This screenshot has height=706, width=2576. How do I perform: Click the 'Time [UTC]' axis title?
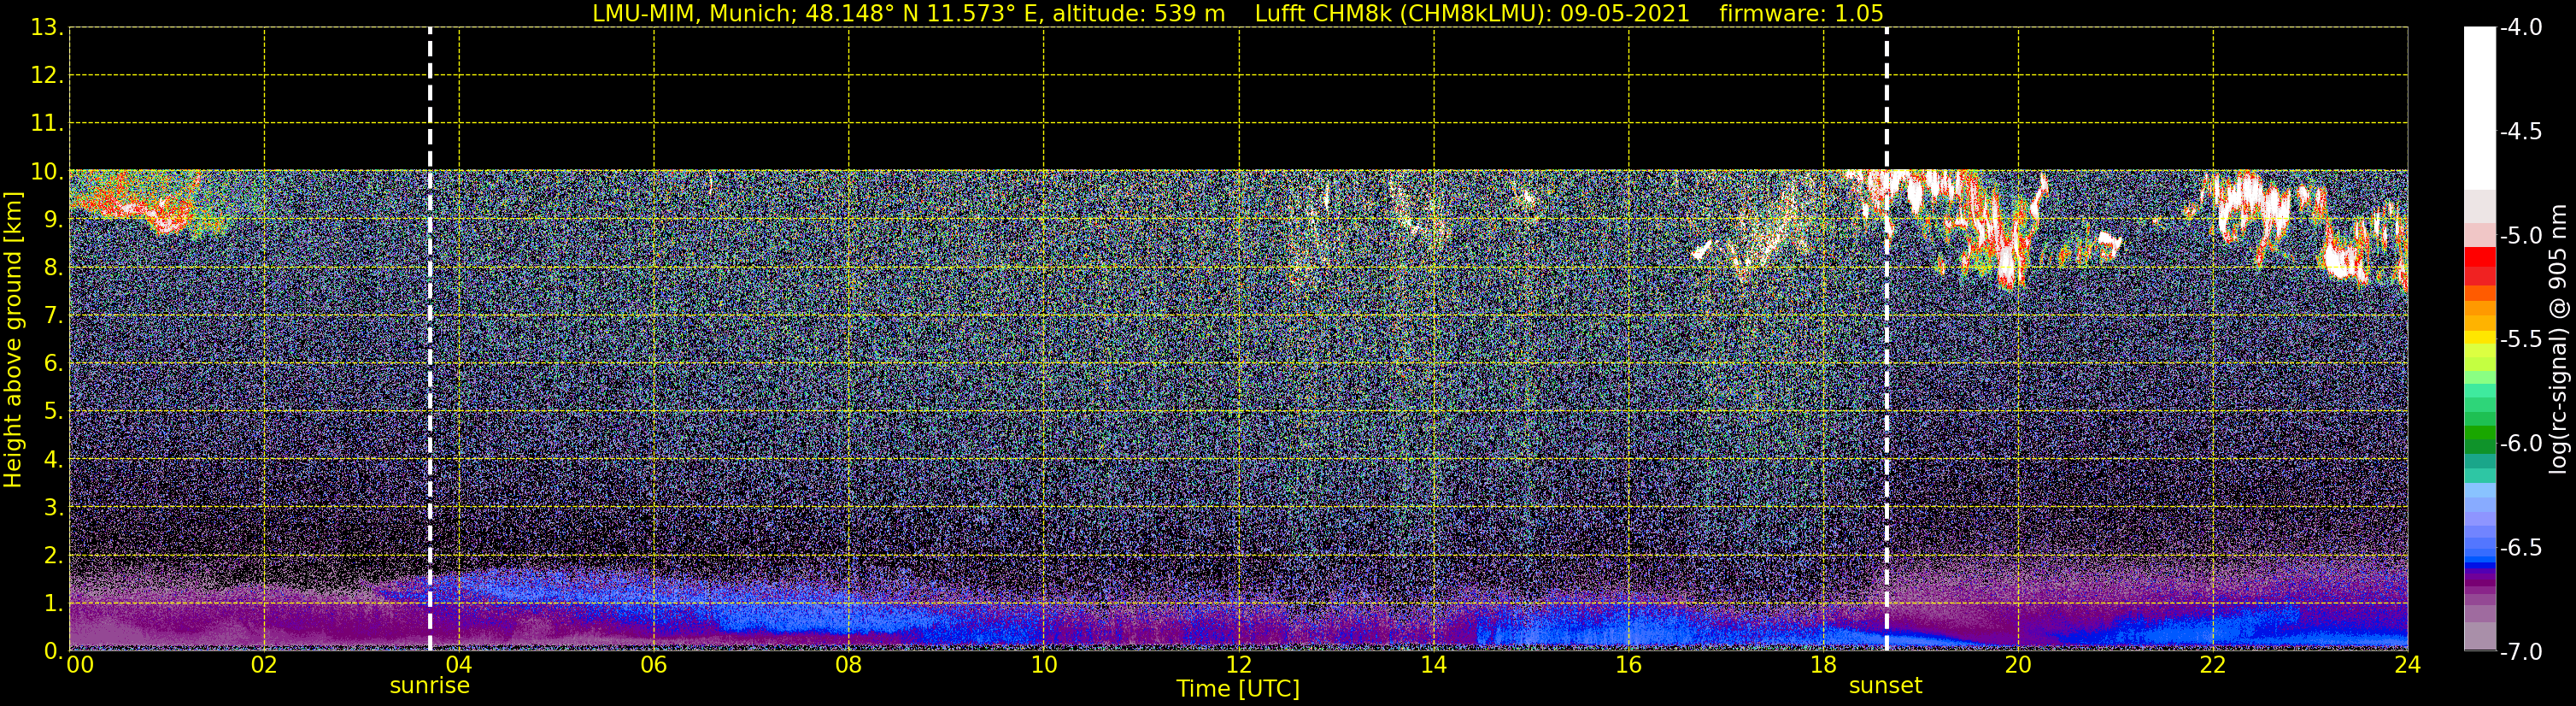(x=1238, y=689)
